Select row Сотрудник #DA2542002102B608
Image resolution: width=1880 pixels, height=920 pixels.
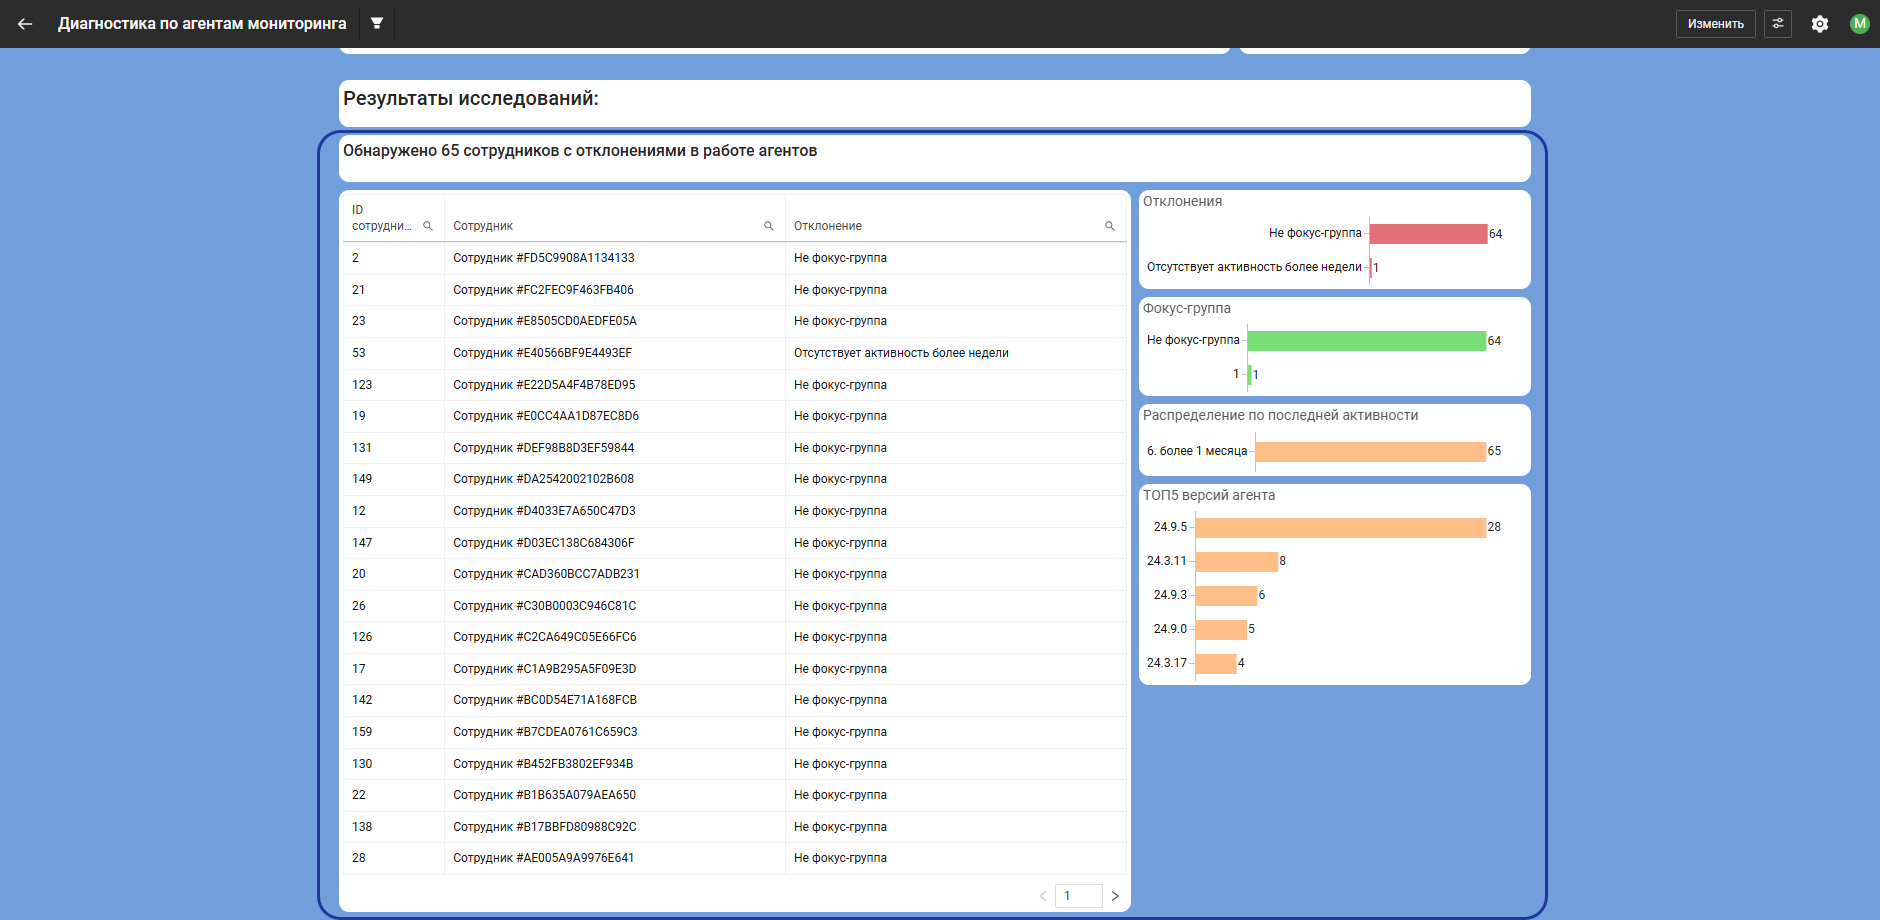(x=735, y=479)
